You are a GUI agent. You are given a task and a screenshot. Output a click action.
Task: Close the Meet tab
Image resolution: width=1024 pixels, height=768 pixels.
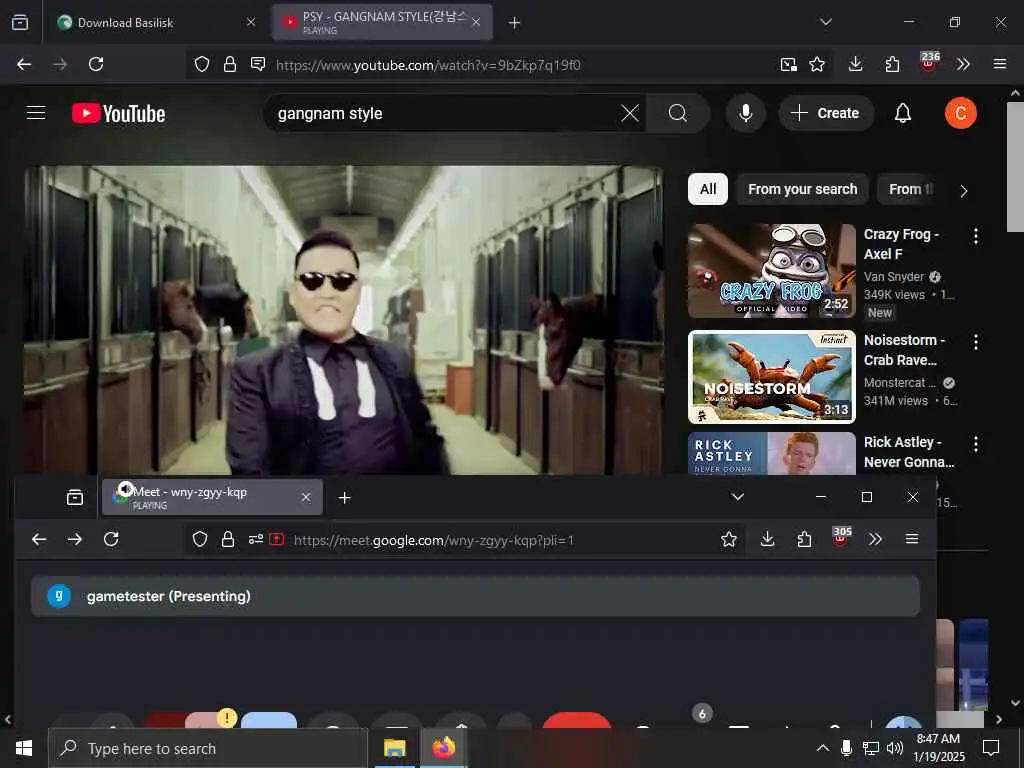[306, 497]
